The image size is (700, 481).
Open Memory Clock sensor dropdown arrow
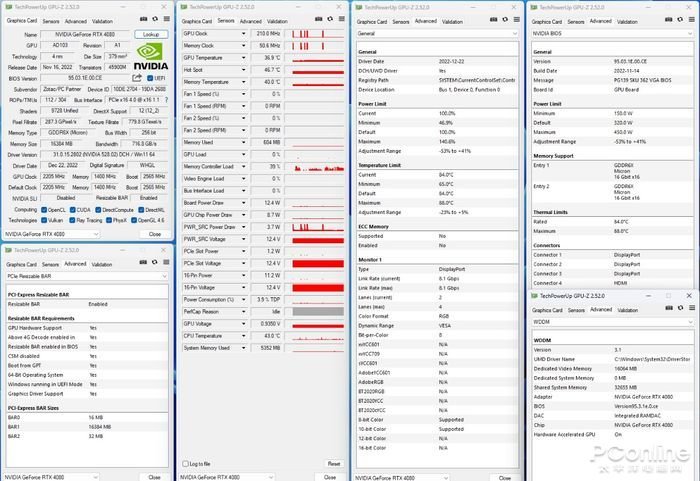click(x=244, y=46)
